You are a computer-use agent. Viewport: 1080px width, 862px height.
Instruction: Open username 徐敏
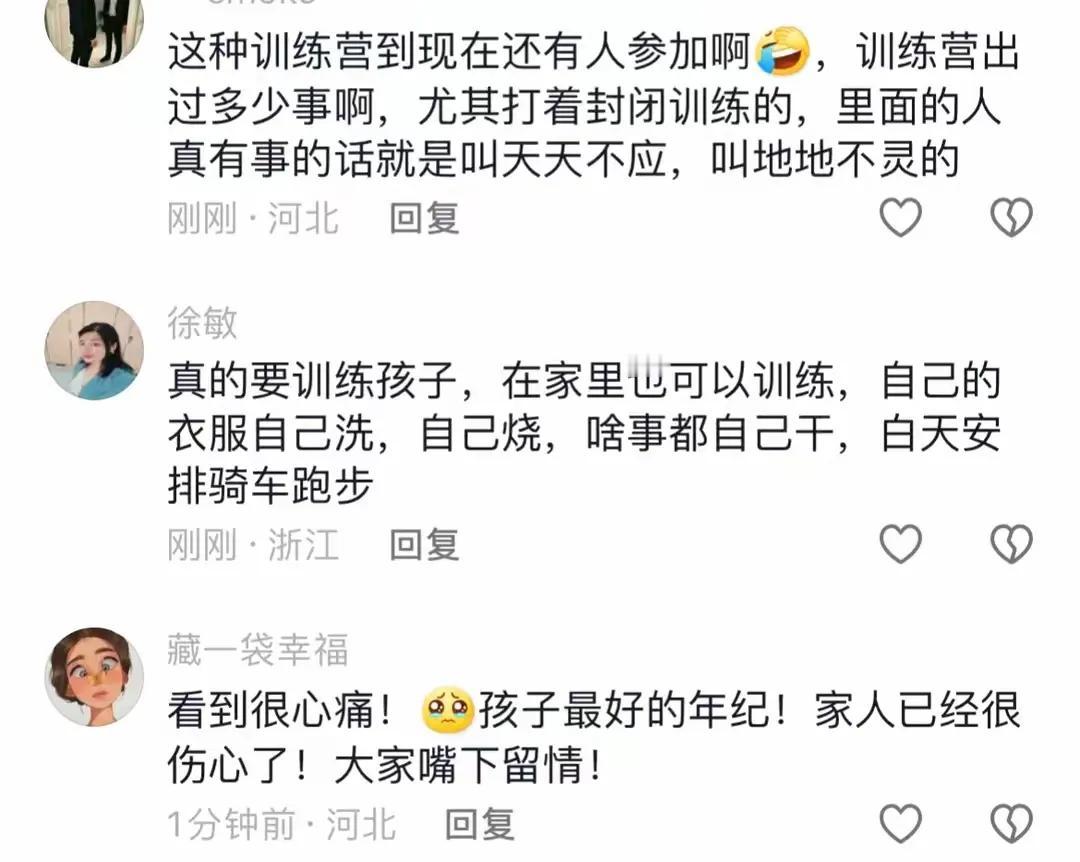[202, 322]
